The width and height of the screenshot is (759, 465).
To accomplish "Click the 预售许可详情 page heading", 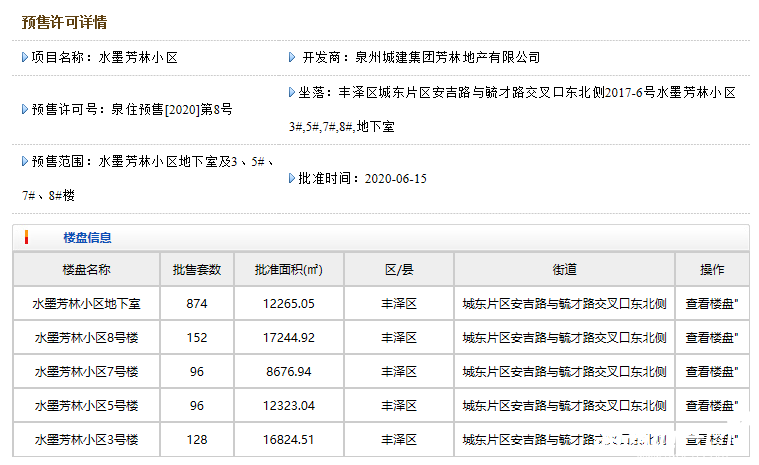I will coord(64,22).
